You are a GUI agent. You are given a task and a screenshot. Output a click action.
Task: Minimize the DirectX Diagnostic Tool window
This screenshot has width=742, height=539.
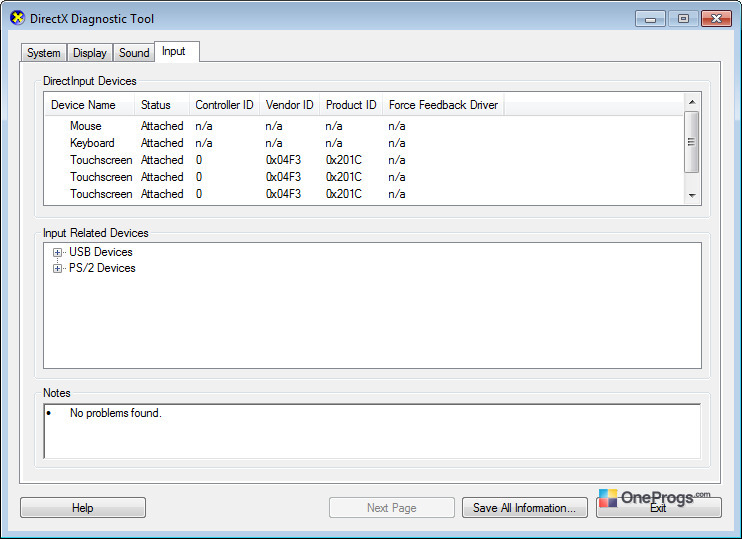pyautogui.click(x=651, y=19)
